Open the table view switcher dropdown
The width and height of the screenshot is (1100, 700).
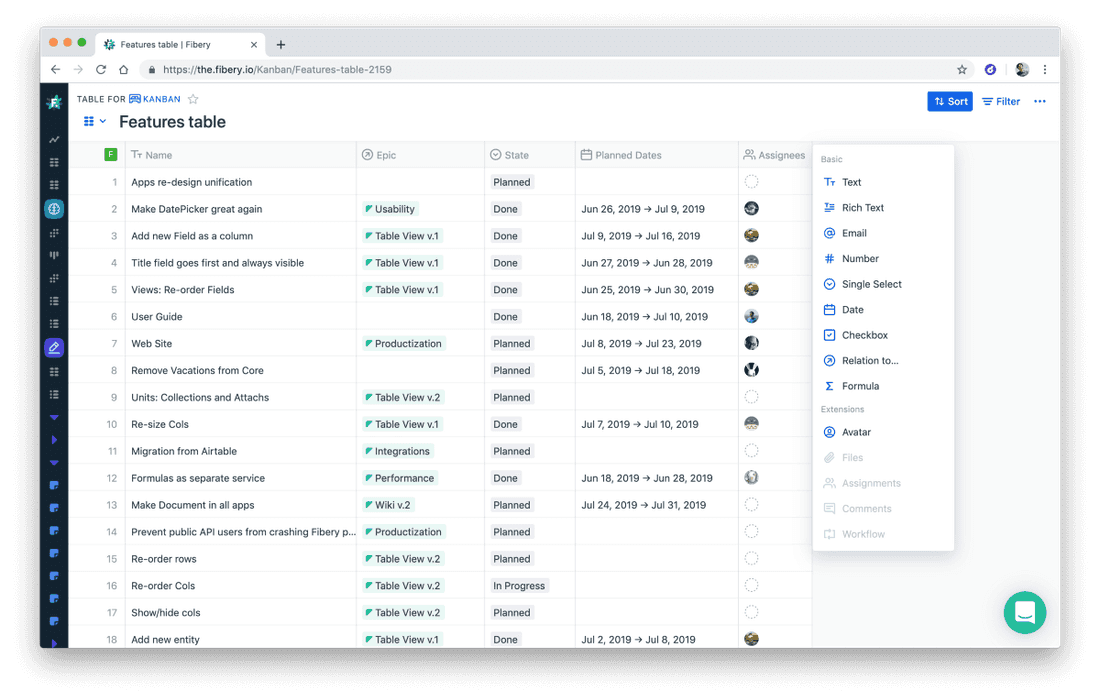pyautogui.click(x=95, y=122)
